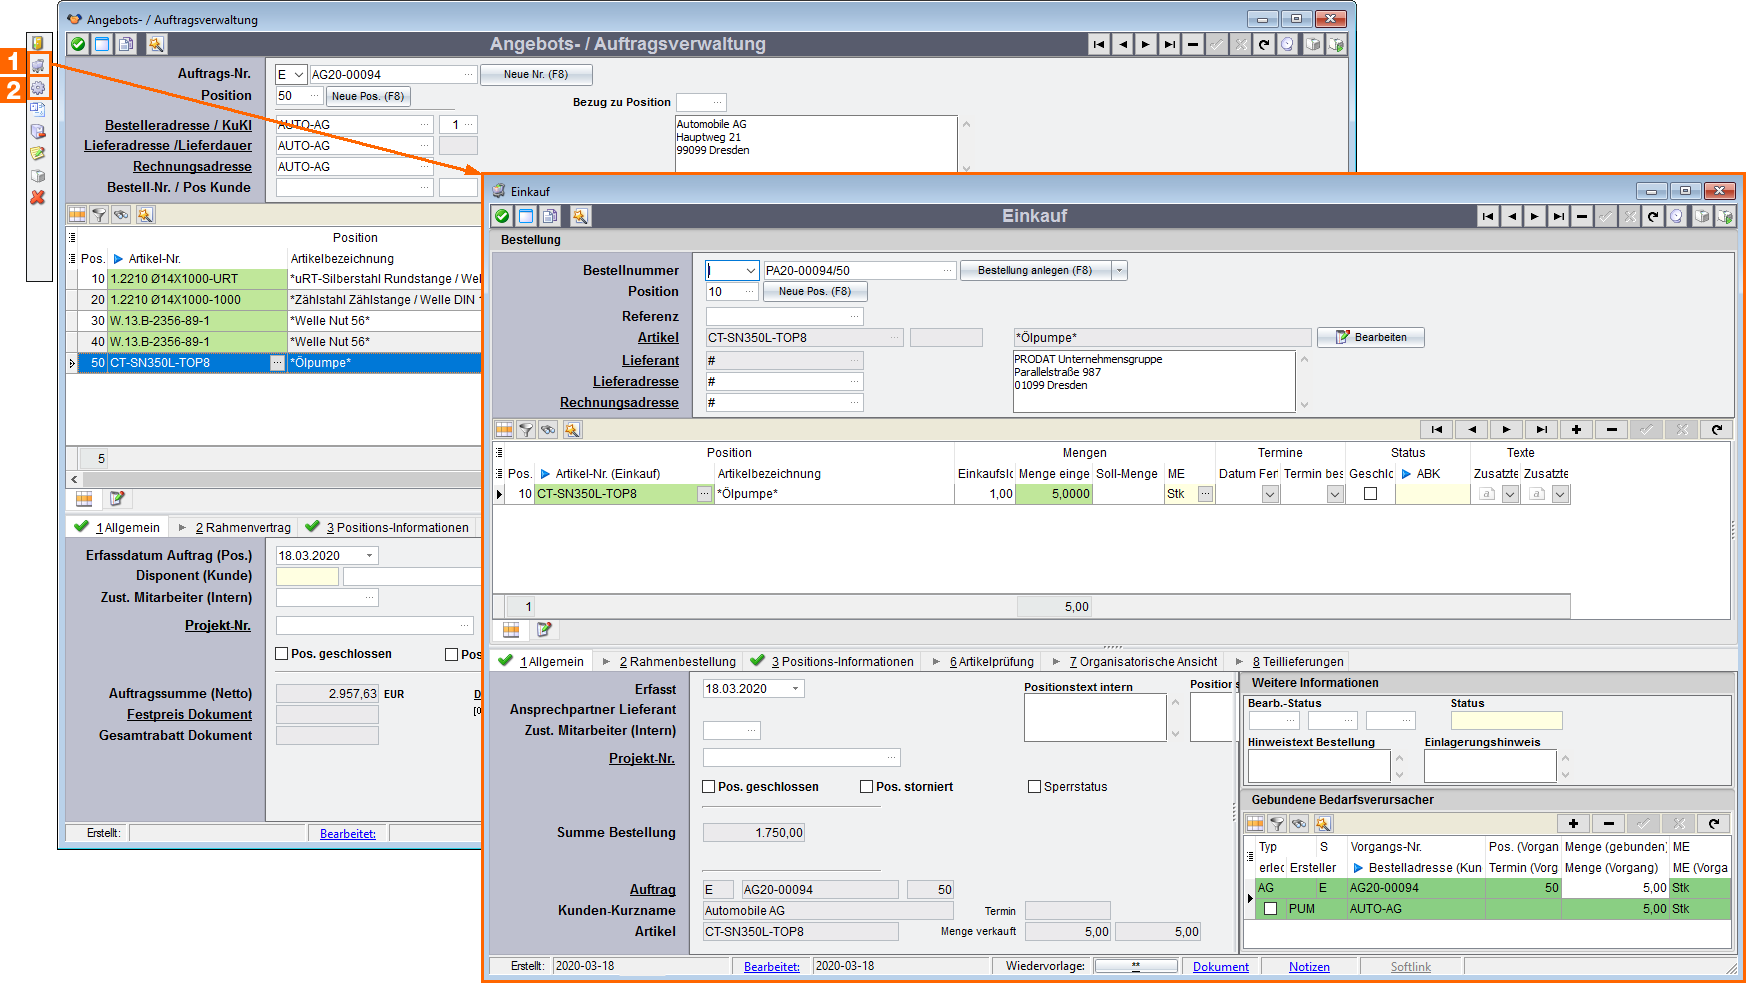Click binoculars search icon in Einkauf positions grid
The width and height of the screenshot is (1746, 983).
click(548, 430)
